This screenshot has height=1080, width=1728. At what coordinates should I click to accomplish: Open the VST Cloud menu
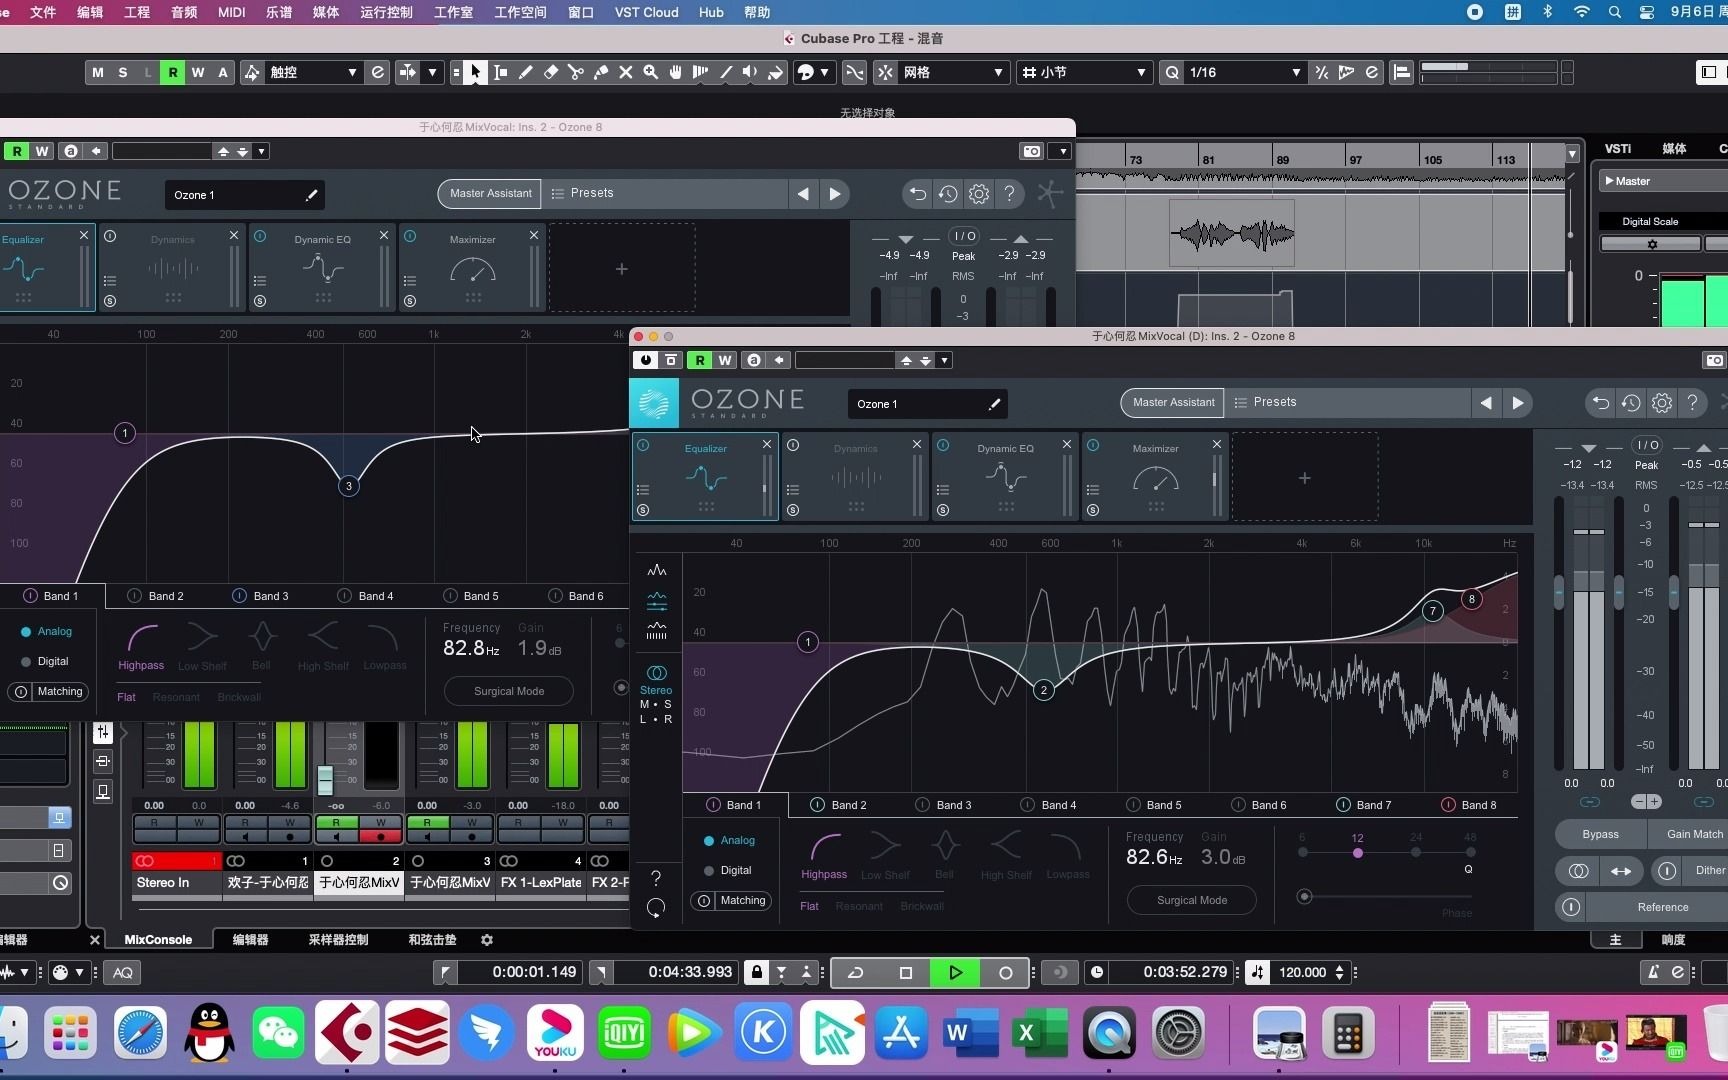pyautogui.click(x=646, y=12)
